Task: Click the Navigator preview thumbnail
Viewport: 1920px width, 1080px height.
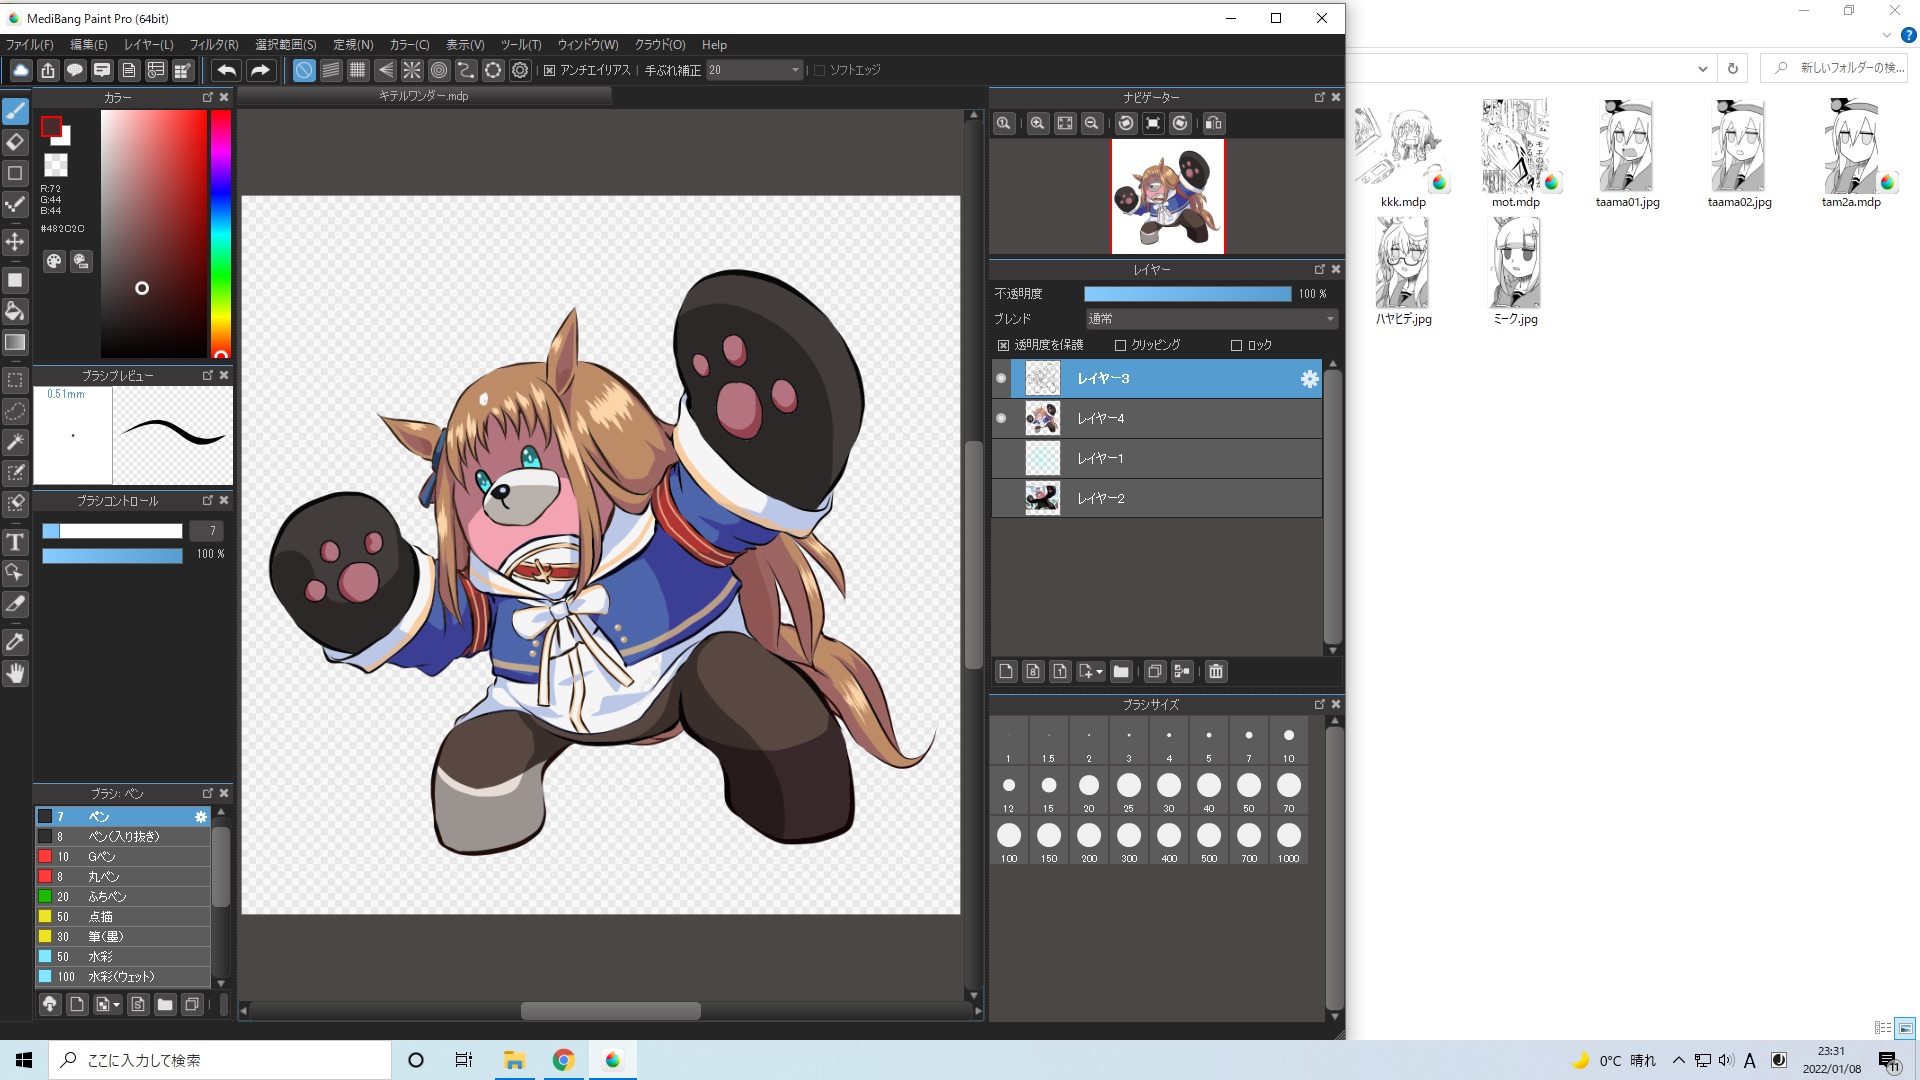Action: [x=1167, y=196]
